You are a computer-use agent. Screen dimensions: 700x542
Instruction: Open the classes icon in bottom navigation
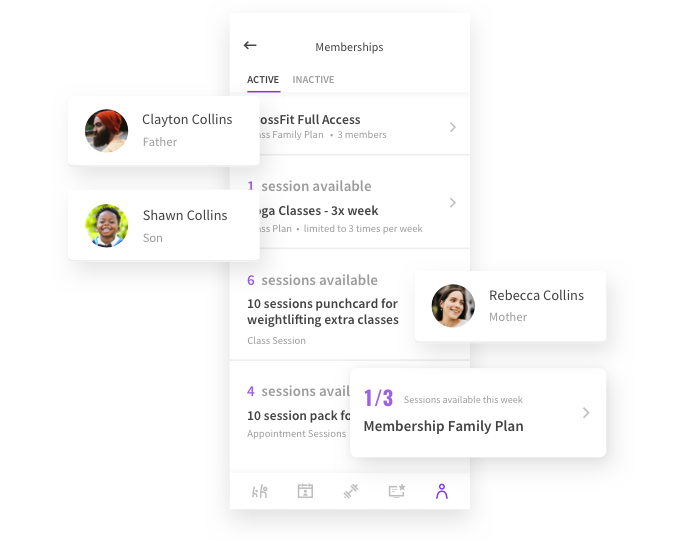(x=259, y=492)
